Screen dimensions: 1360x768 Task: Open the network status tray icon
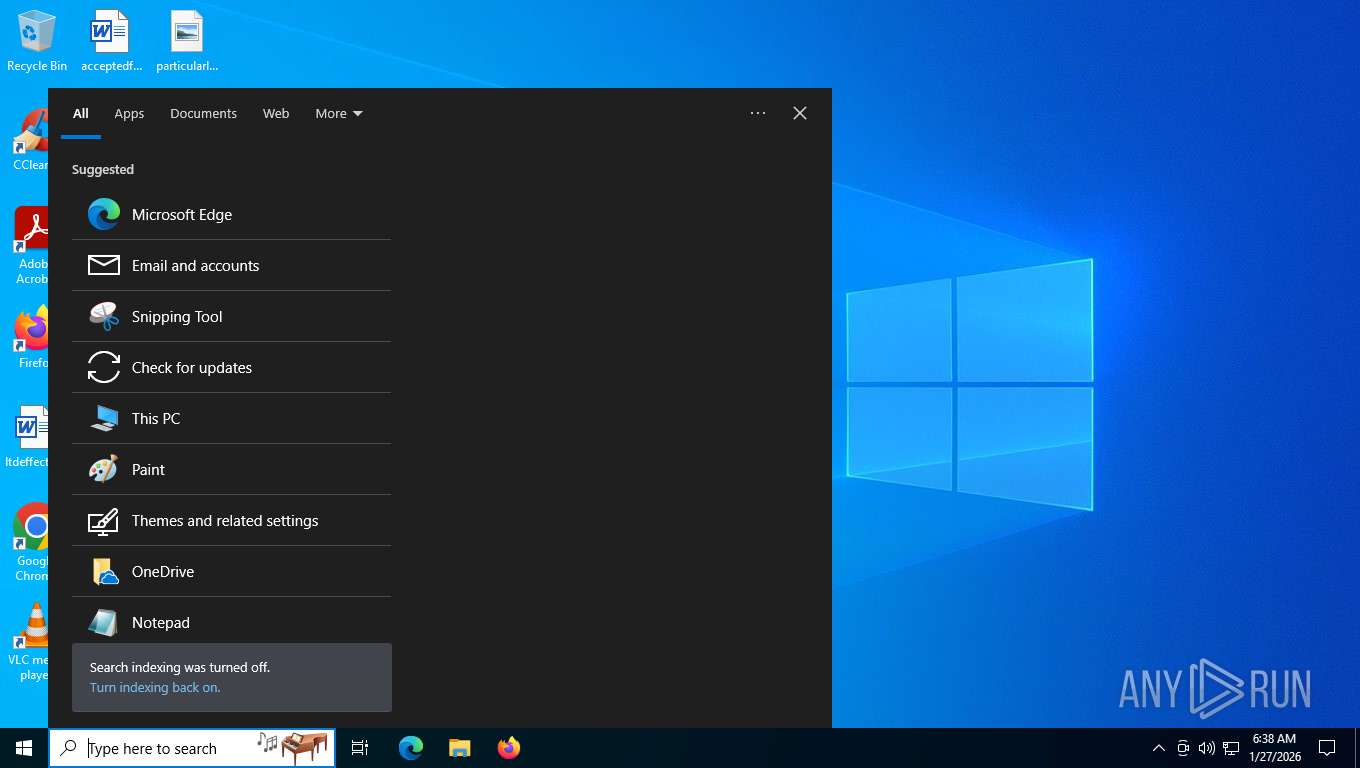pyautogui.click(x=1231, y=748)
